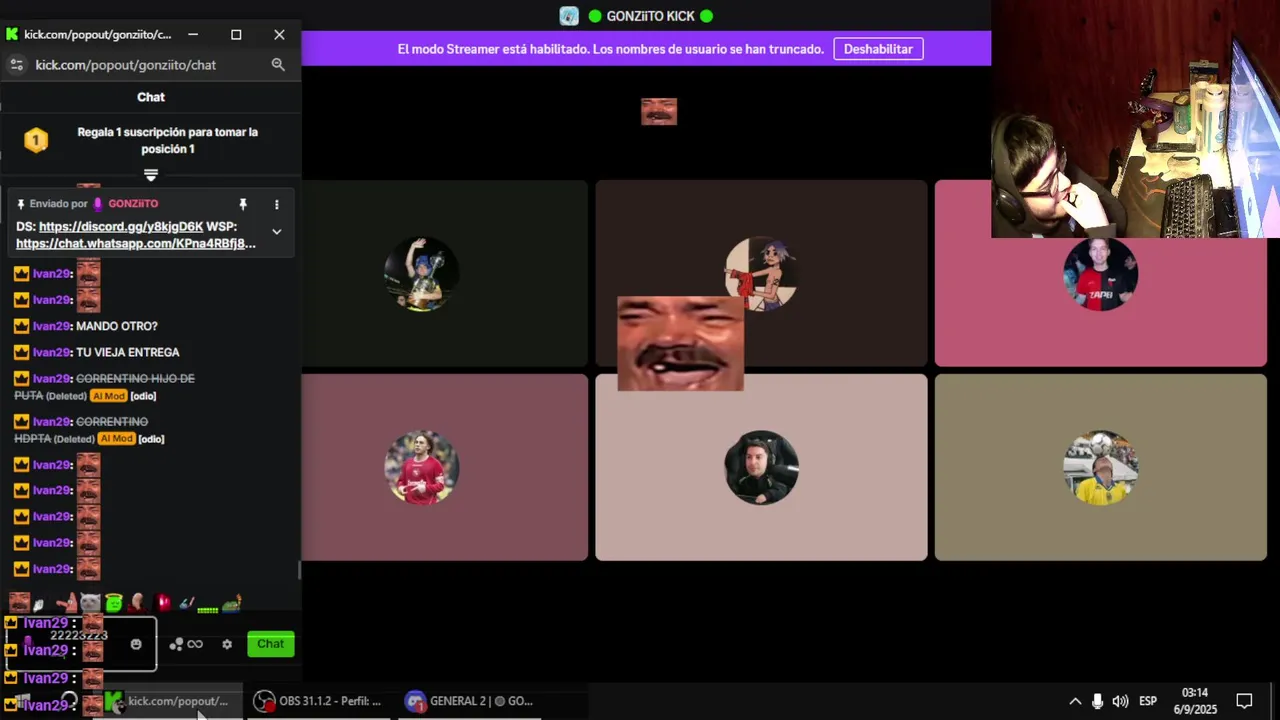Select the yellow jersey avatar on olive tile
The height and width of the screenshot is (720, 1280).
(x=1100, y=467)
